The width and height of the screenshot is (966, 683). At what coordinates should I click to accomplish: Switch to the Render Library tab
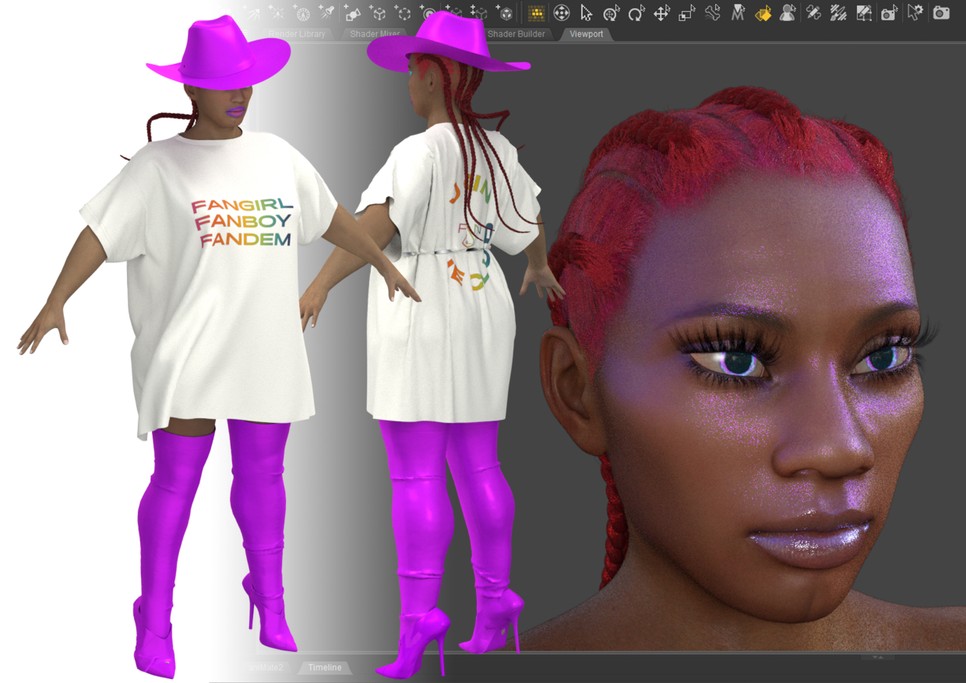(x=300, y=33)
